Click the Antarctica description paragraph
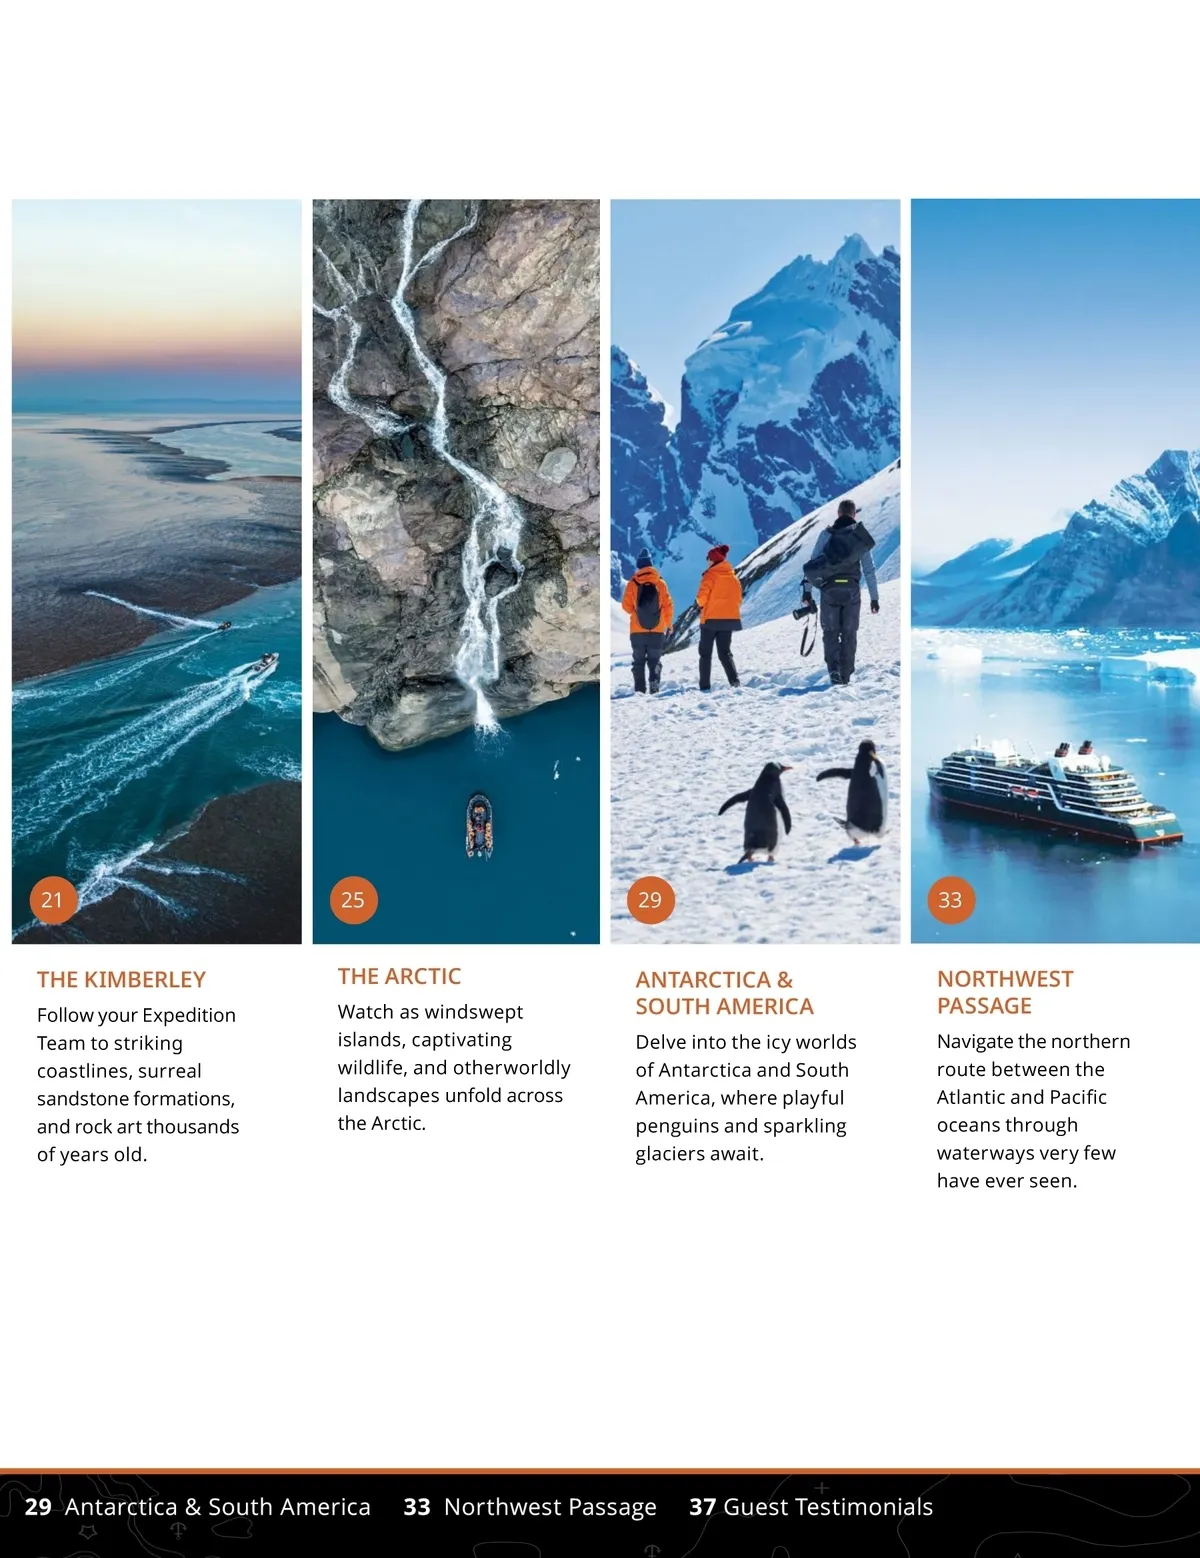1200x1558 pixels. (x=746, y=1098)
